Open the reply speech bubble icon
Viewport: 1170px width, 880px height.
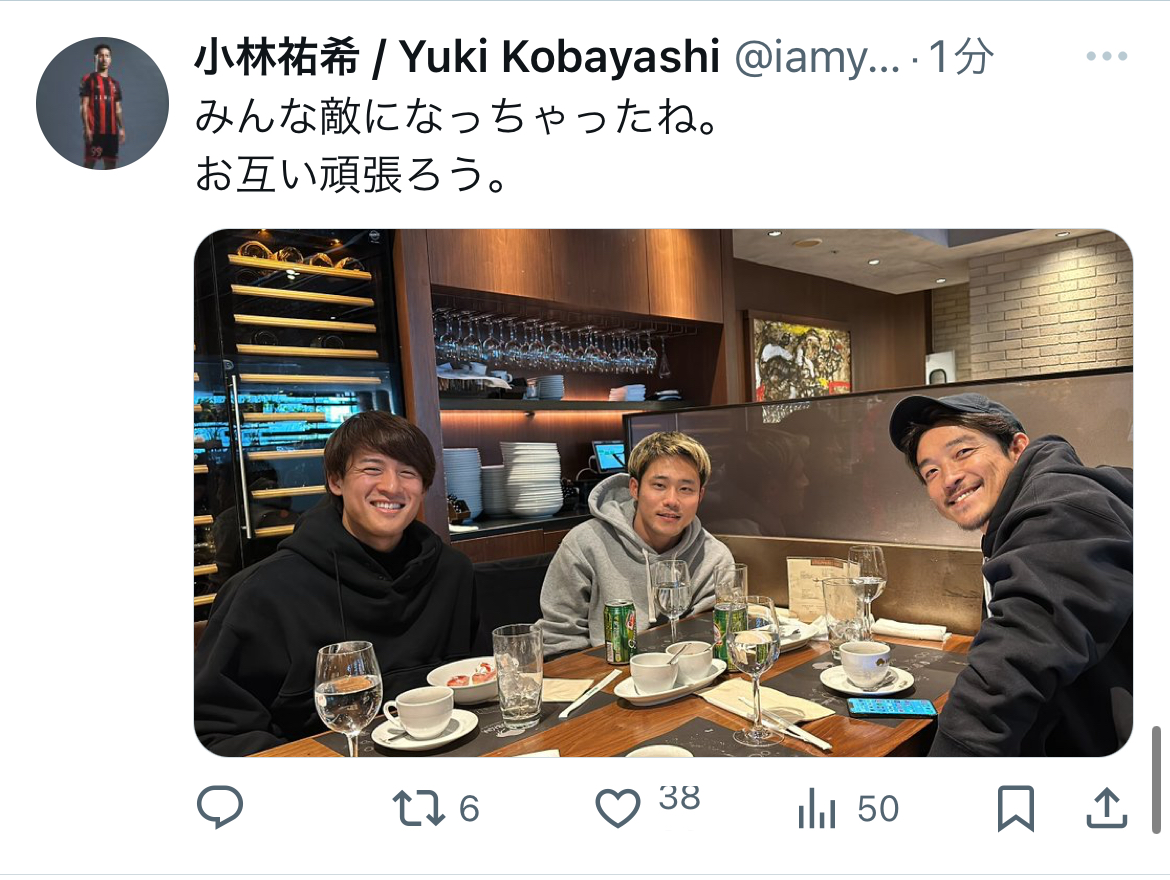click(219, 807)
